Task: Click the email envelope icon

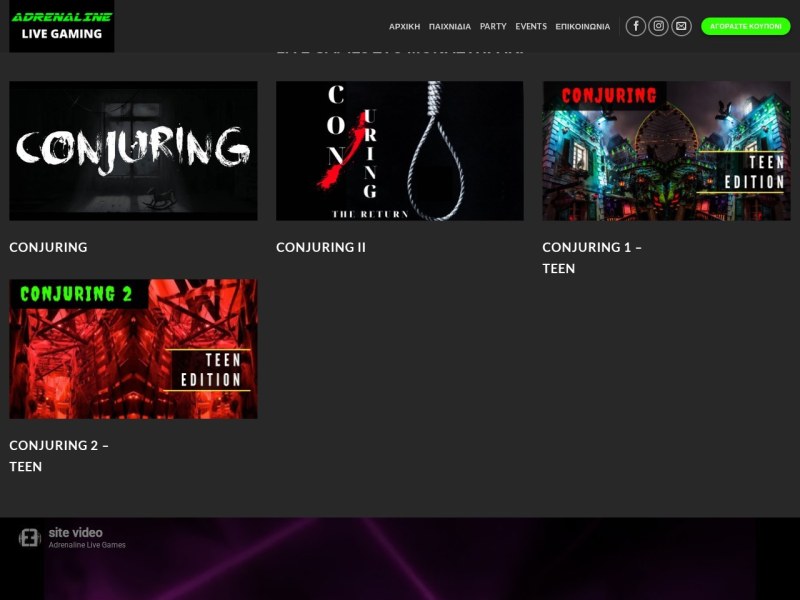Action: pyautogui.click(x=681, y=26)
